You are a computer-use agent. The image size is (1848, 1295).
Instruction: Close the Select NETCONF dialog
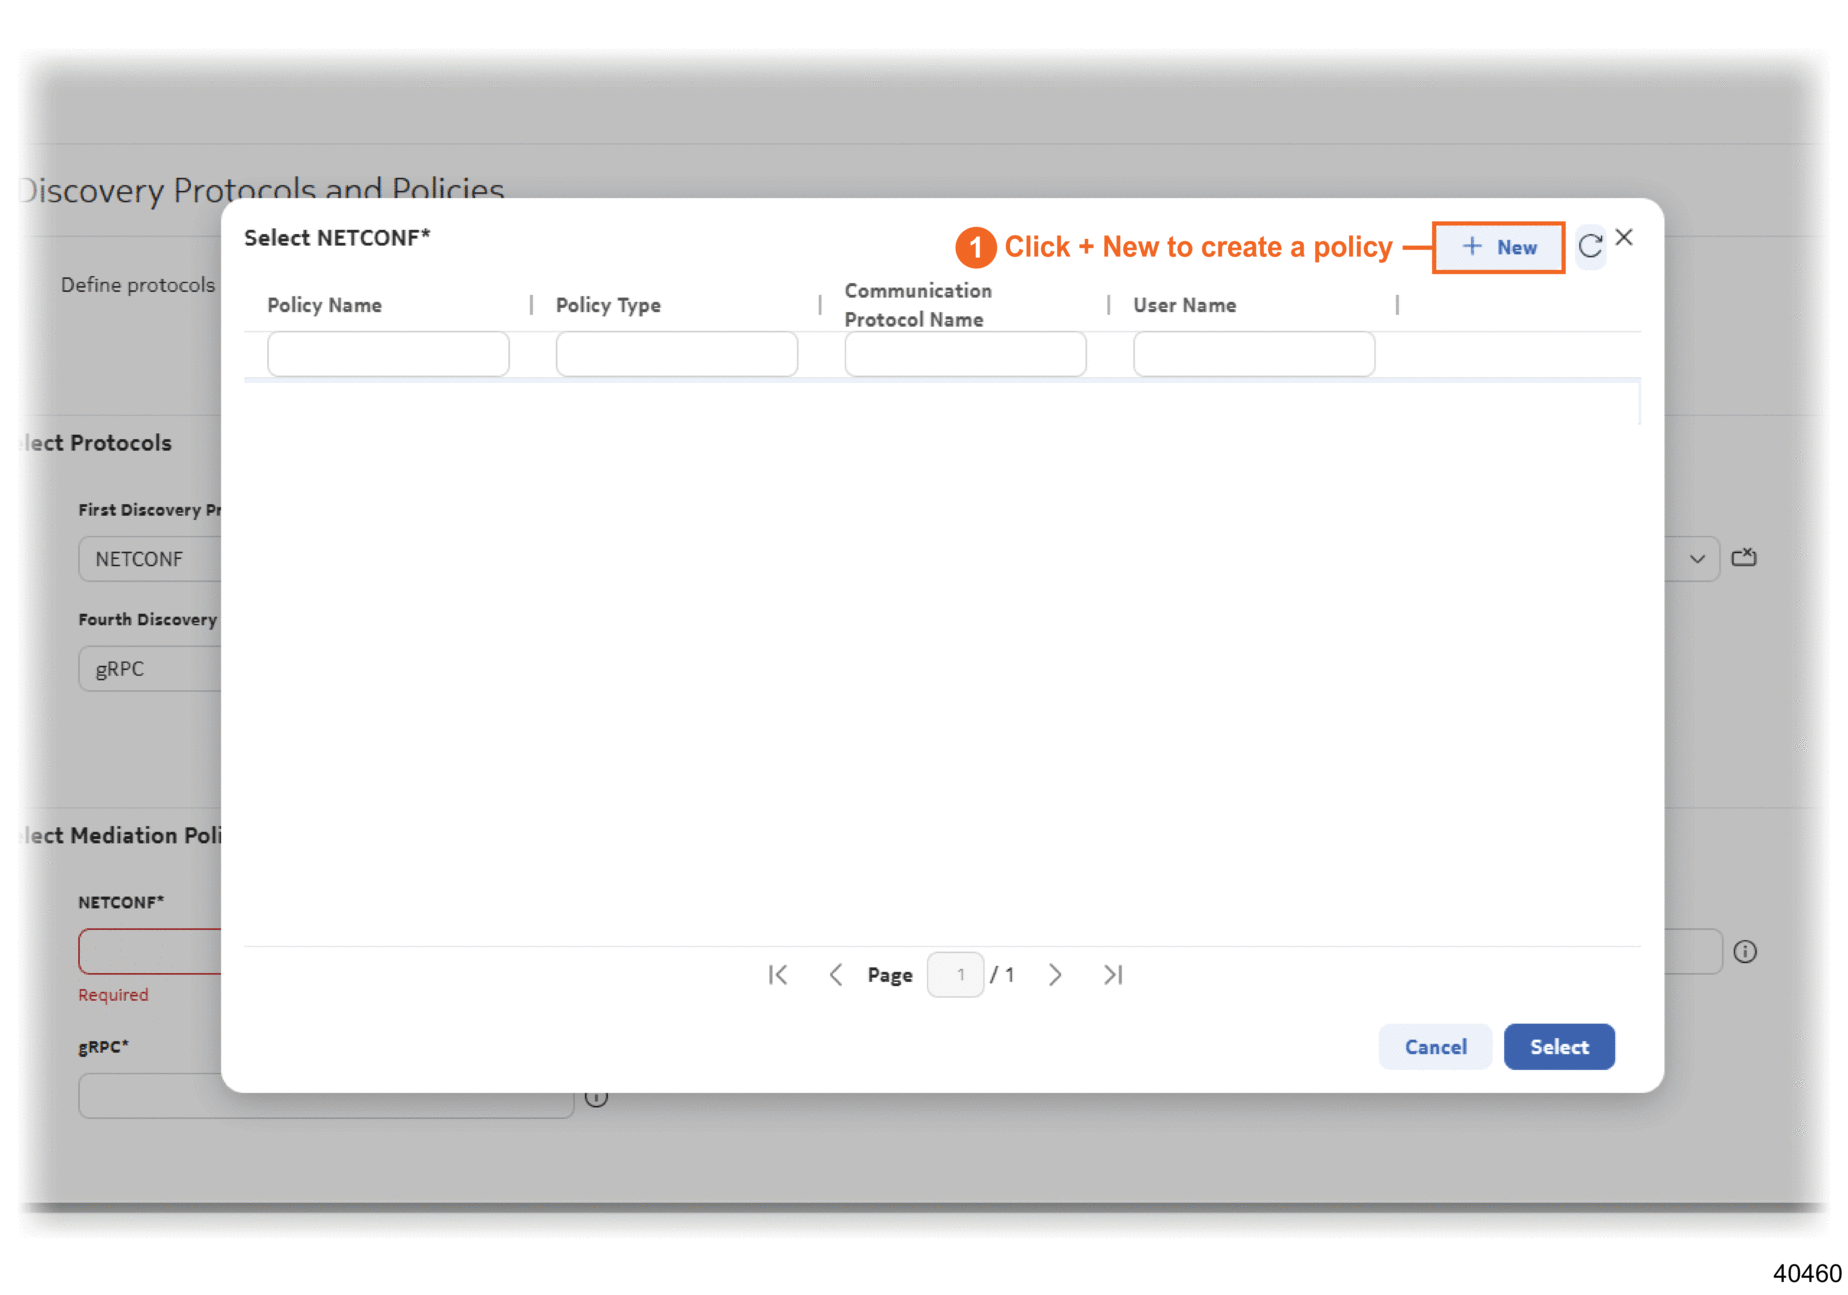coord(1625,237)
